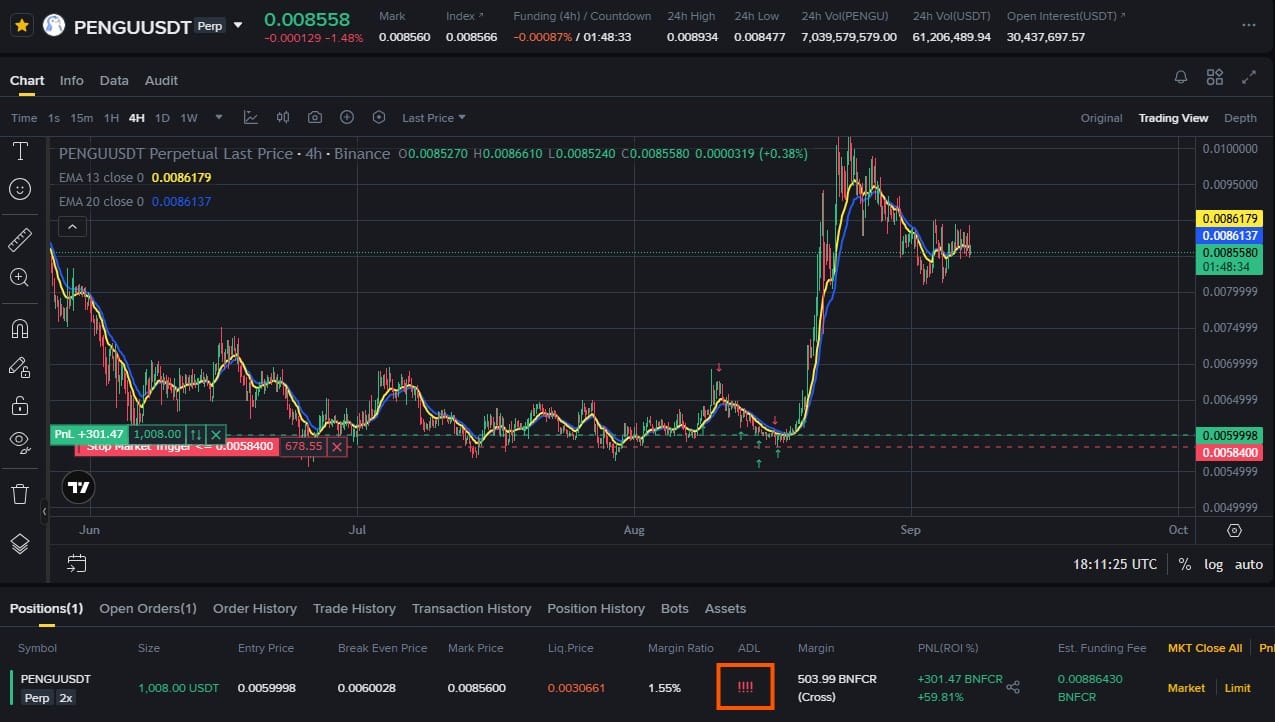This screenshot has height=722, width=1275.
Task: Collapse the indicator legend chevron
Action: [x=71, y=227]
